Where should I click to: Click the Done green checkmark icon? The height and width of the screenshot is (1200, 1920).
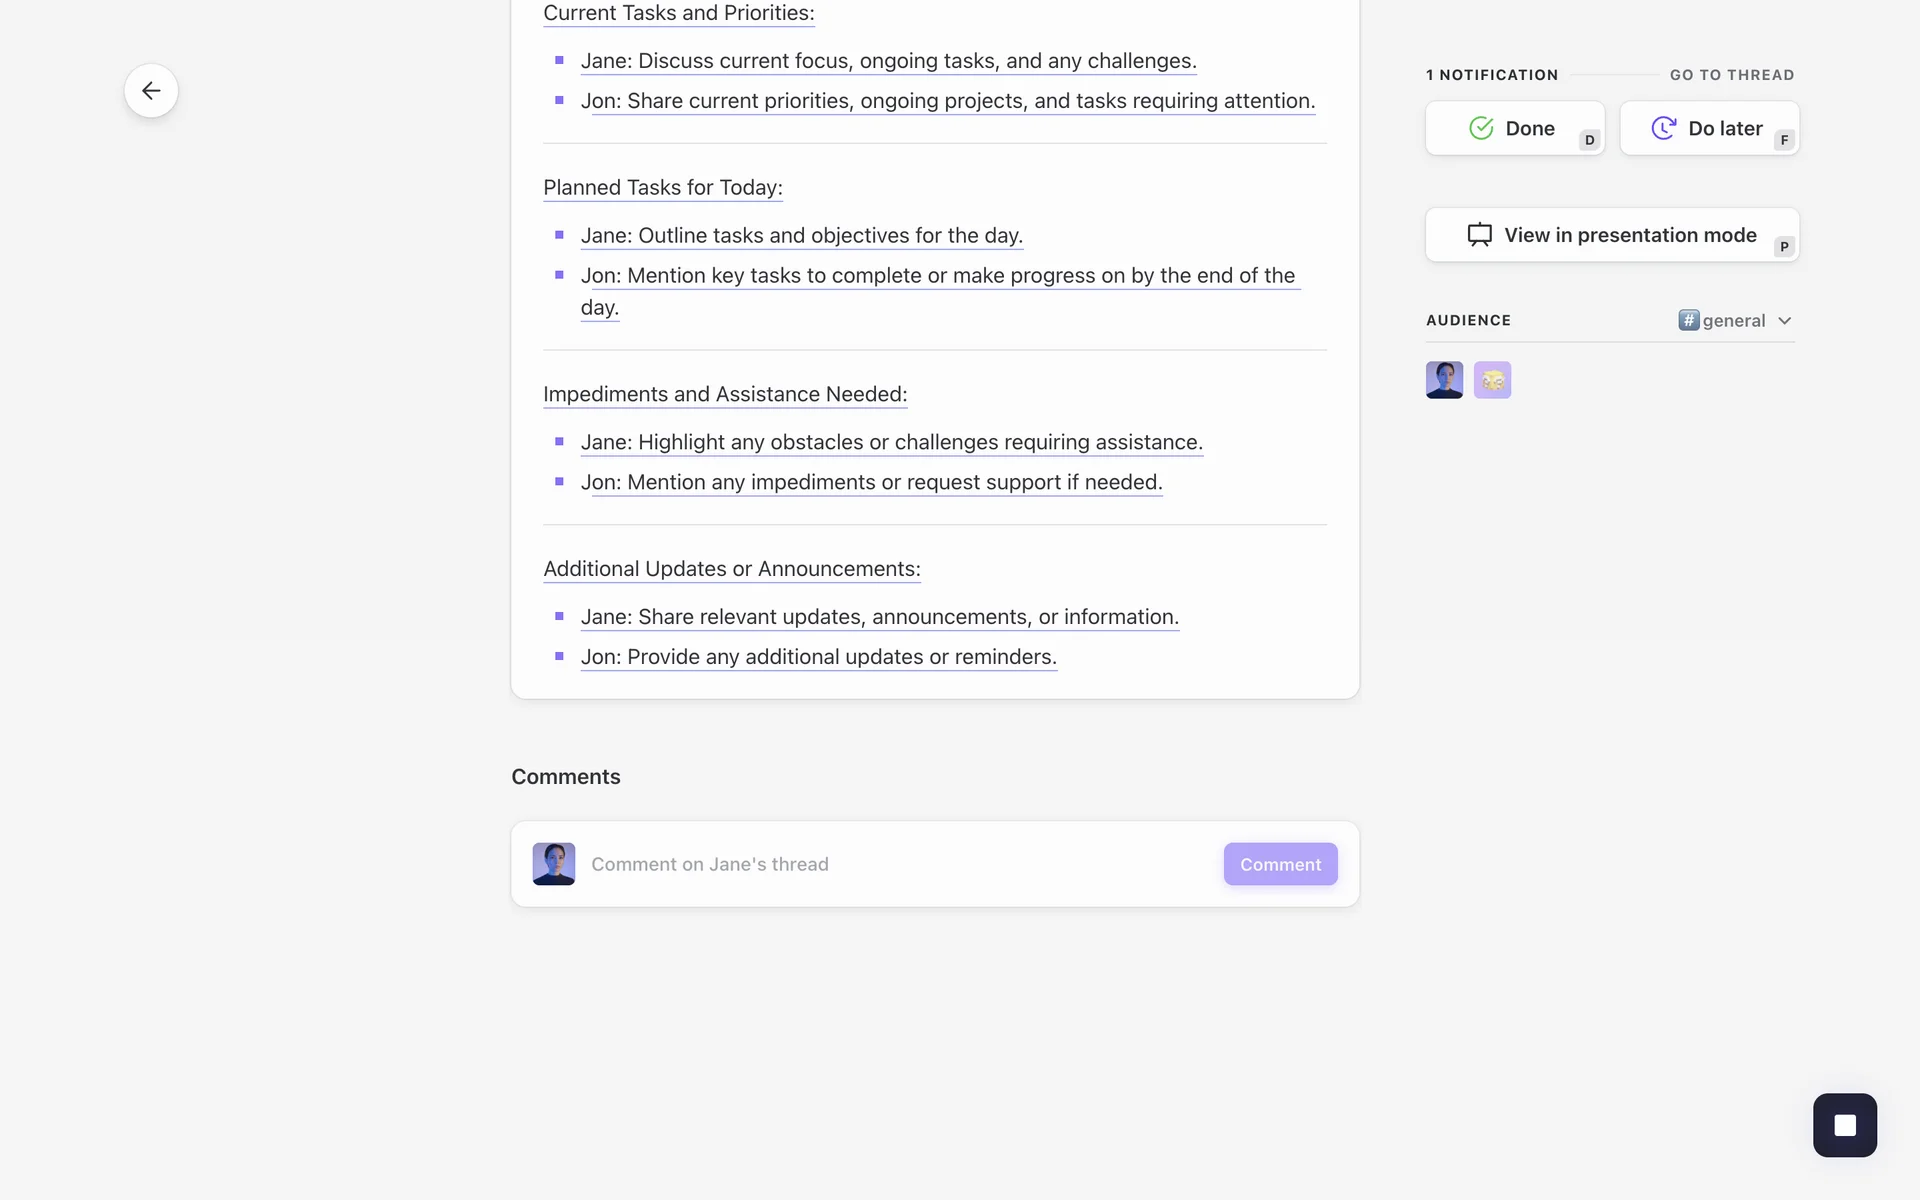pos(1481,128)
